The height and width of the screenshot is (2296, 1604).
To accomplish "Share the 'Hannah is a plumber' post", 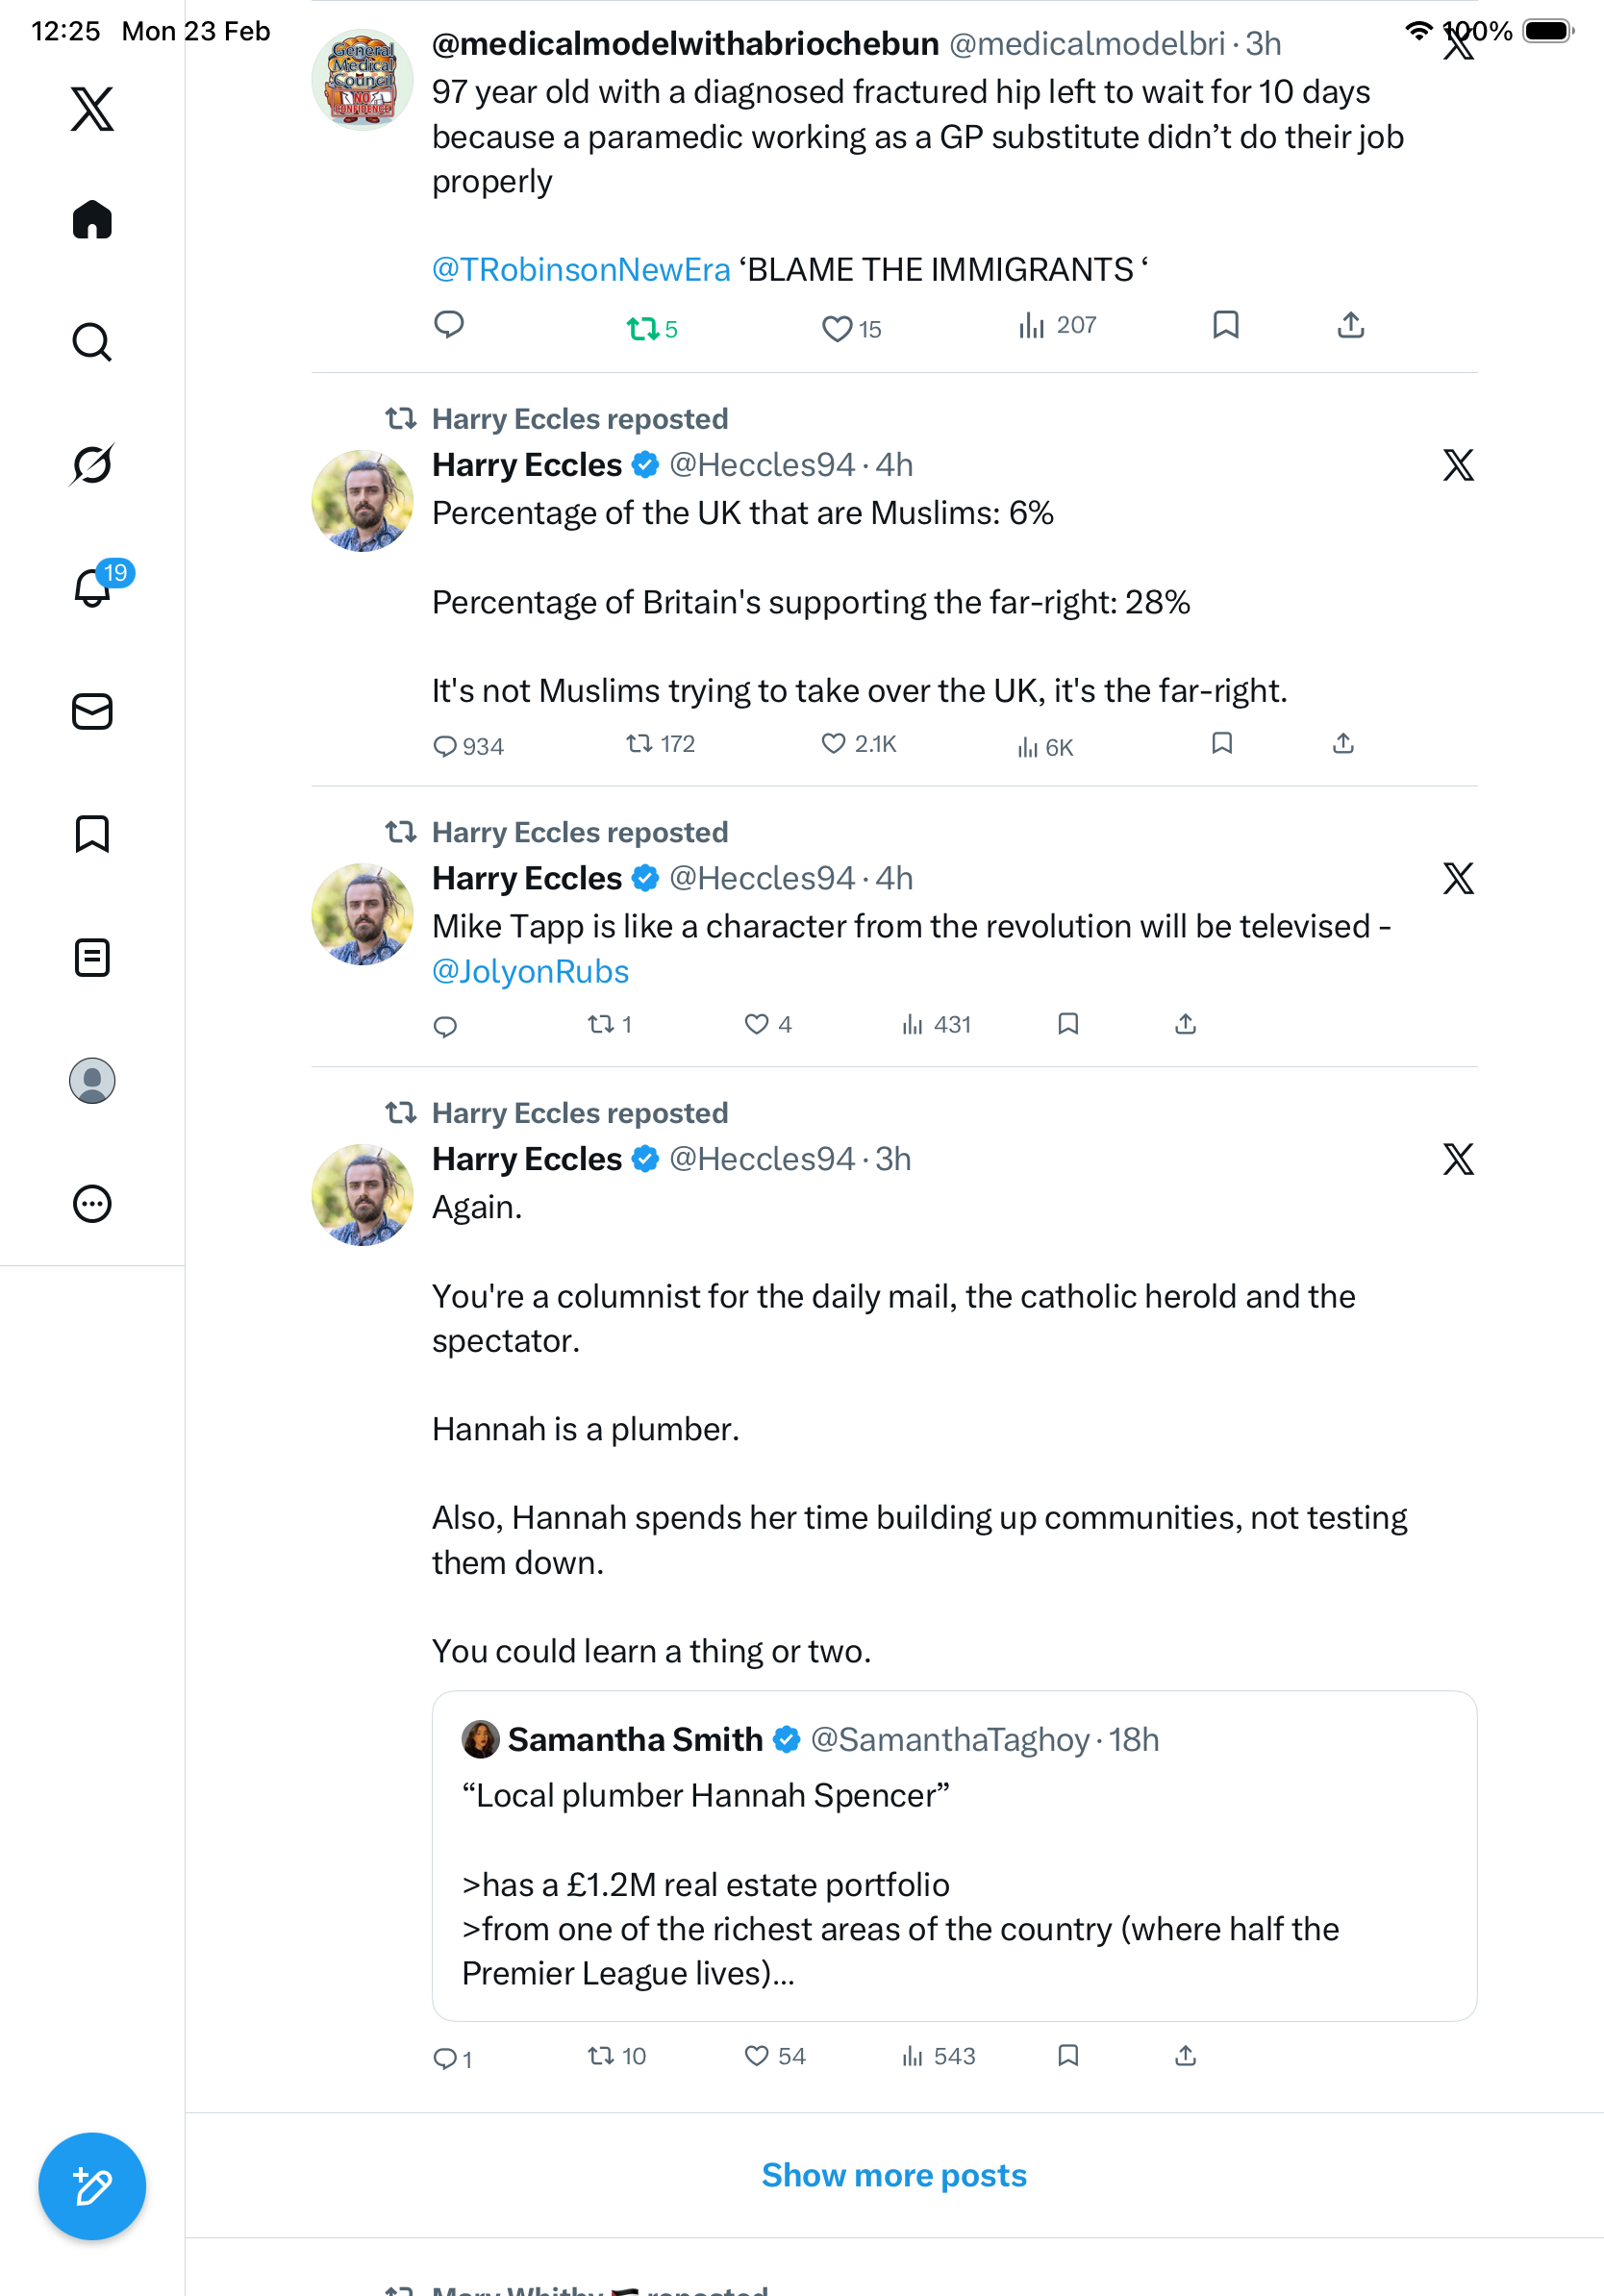I will click(1185, 2056).
